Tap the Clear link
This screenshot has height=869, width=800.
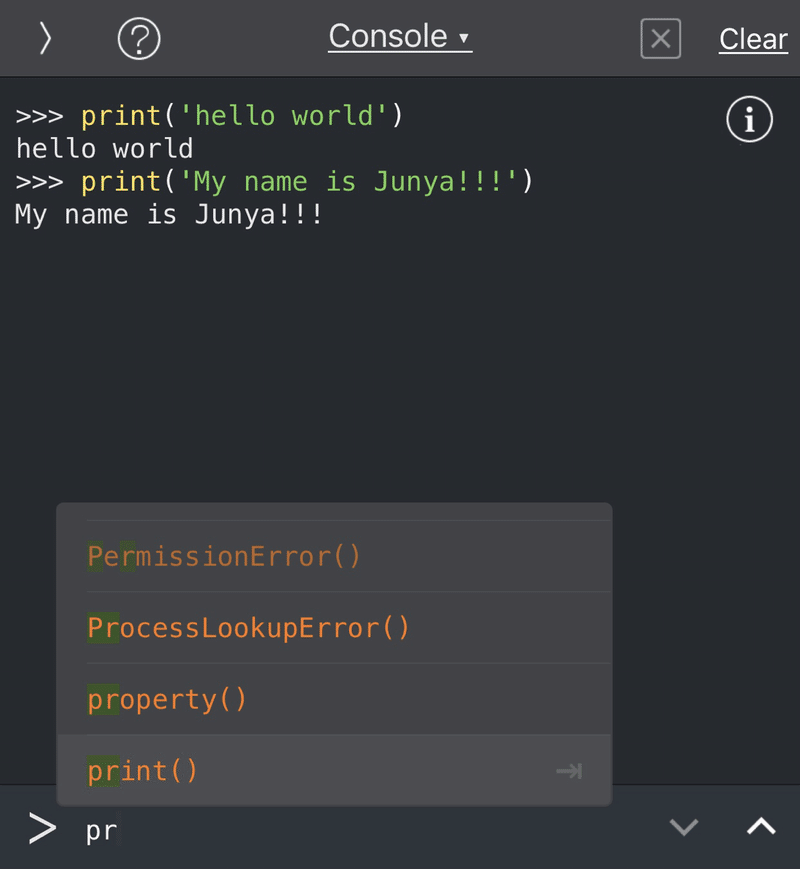click(753, 39)
